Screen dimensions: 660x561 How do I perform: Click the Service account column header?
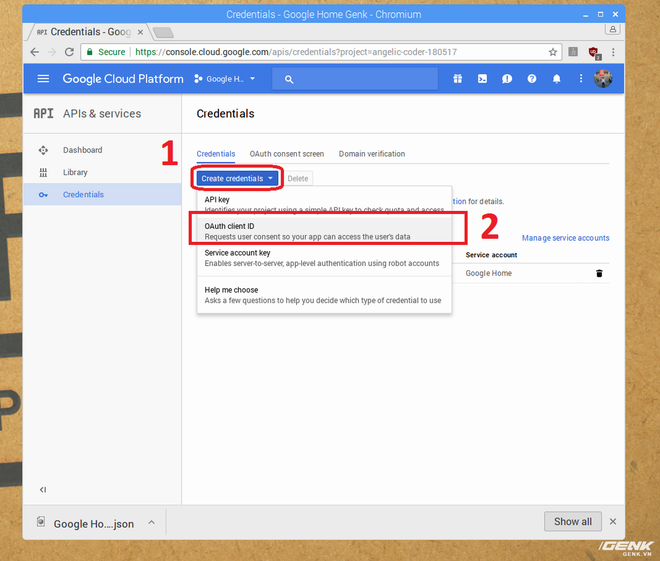click(491, 255)
